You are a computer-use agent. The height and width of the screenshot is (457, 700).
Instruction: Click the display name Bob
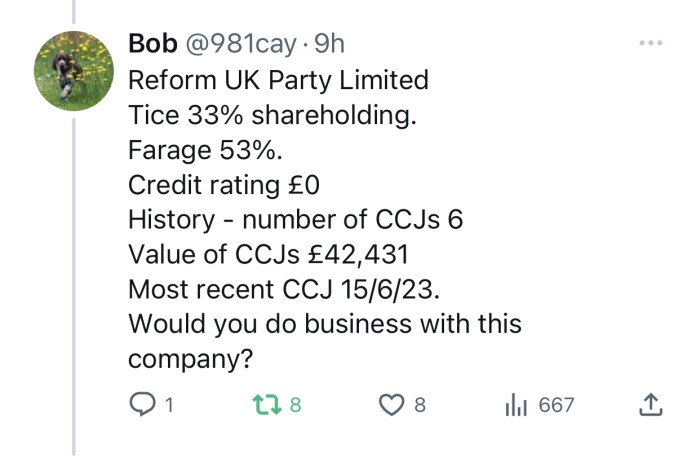pos(153,44)
